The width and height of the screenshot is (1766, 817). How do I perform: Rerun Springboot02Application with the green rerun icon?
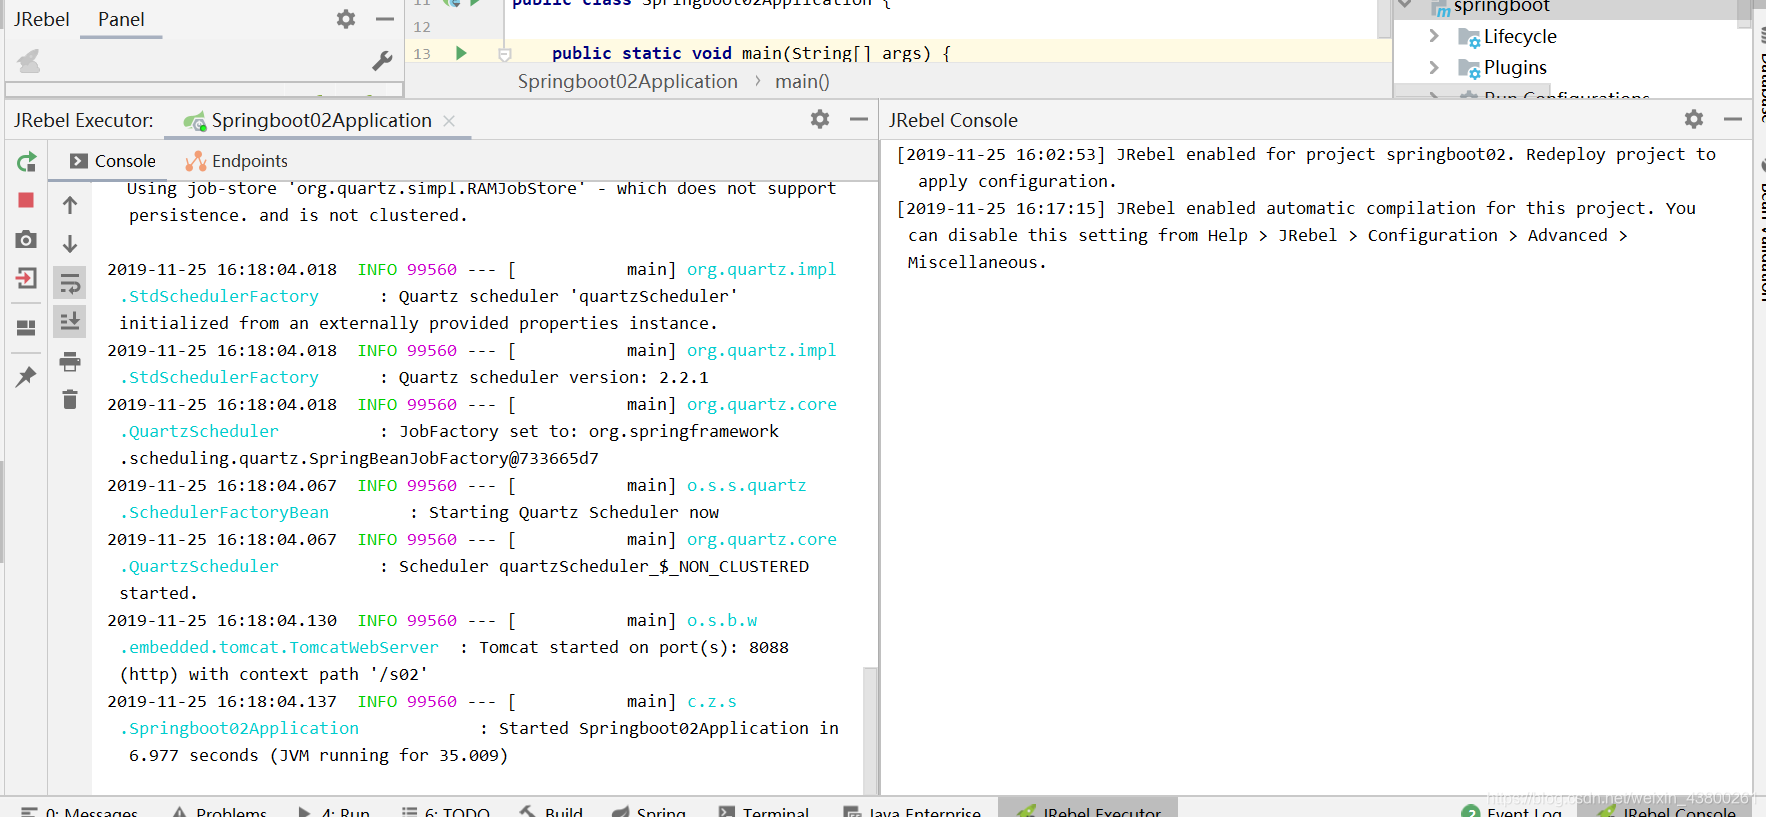[27, 162]
